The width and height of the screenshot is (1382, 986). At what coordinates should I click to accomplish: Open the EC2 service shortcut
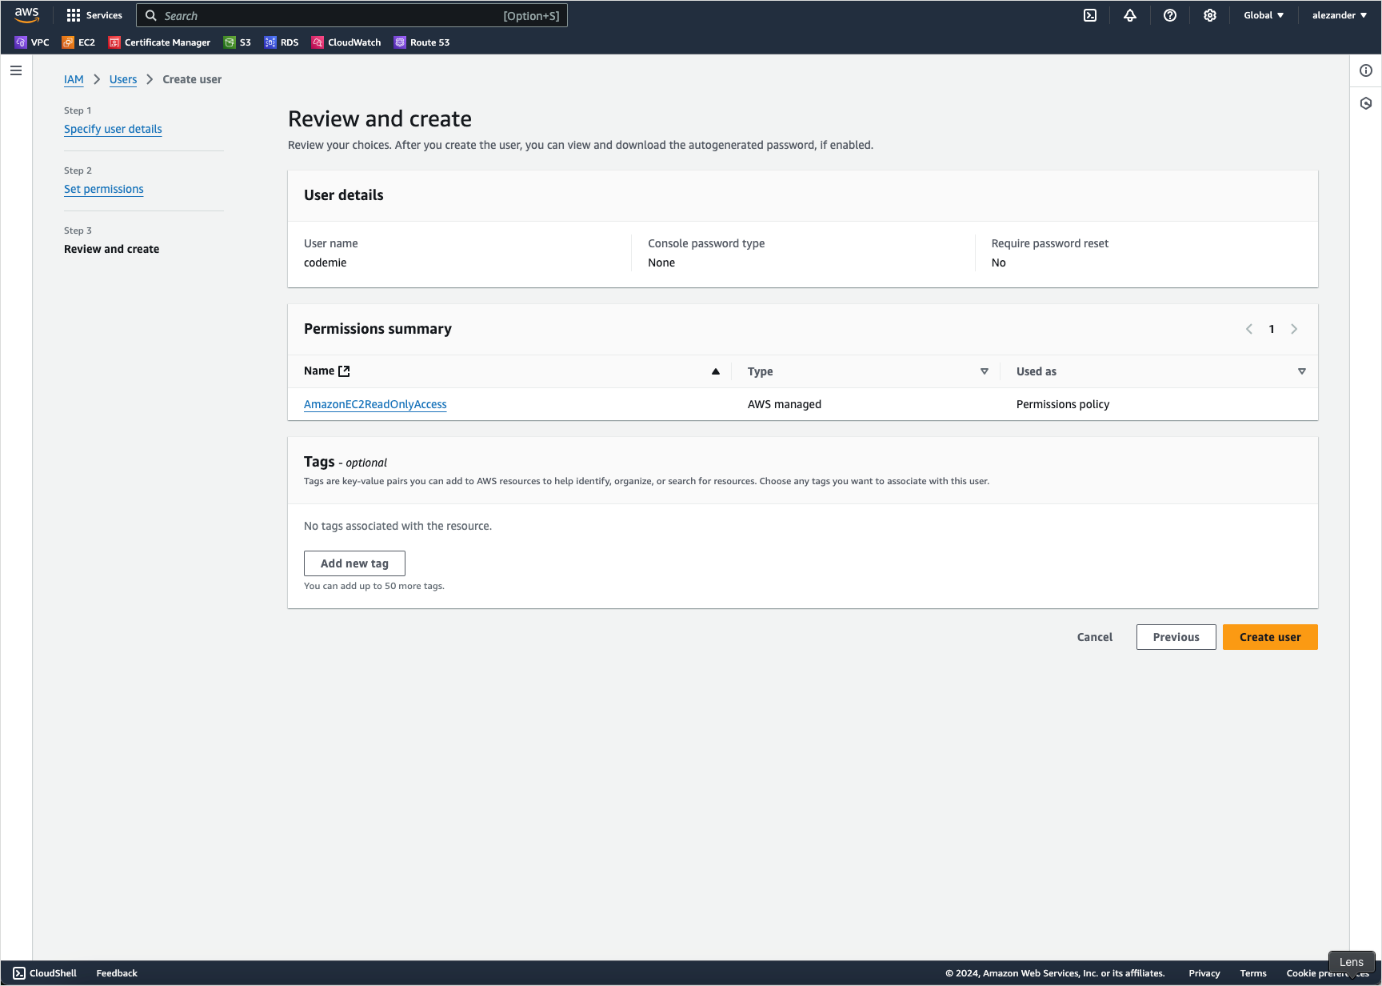(79, 42)
